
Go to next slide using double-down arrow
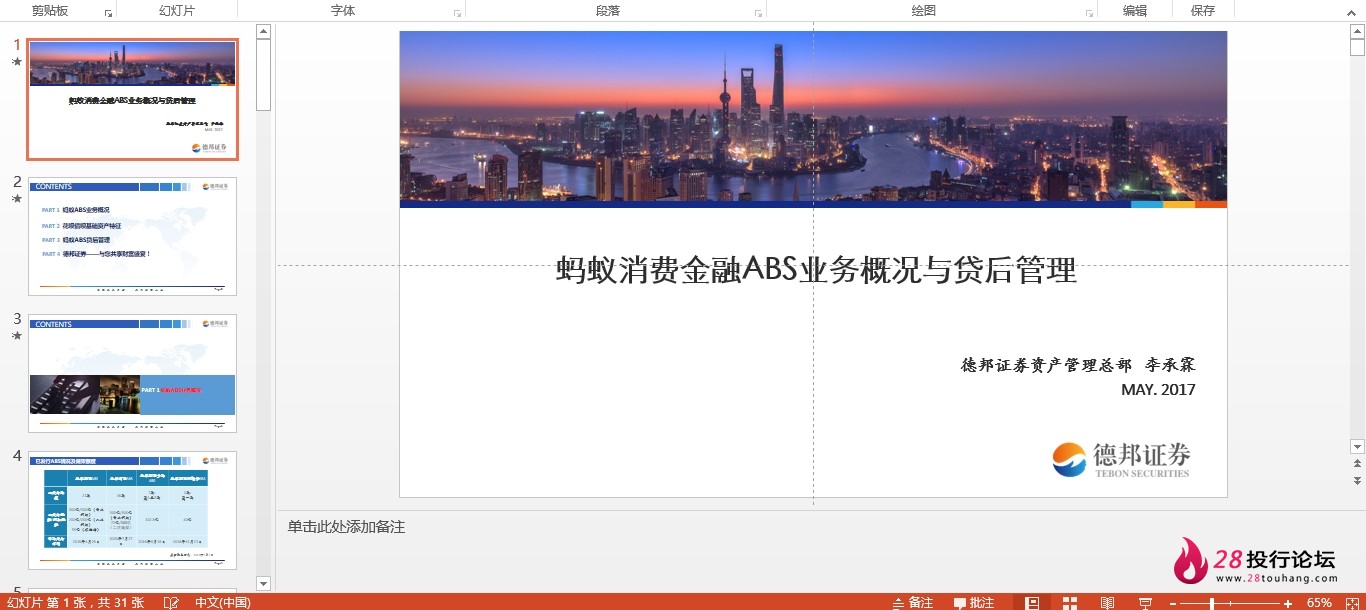pyautogui.click(x=1357, y=481)
